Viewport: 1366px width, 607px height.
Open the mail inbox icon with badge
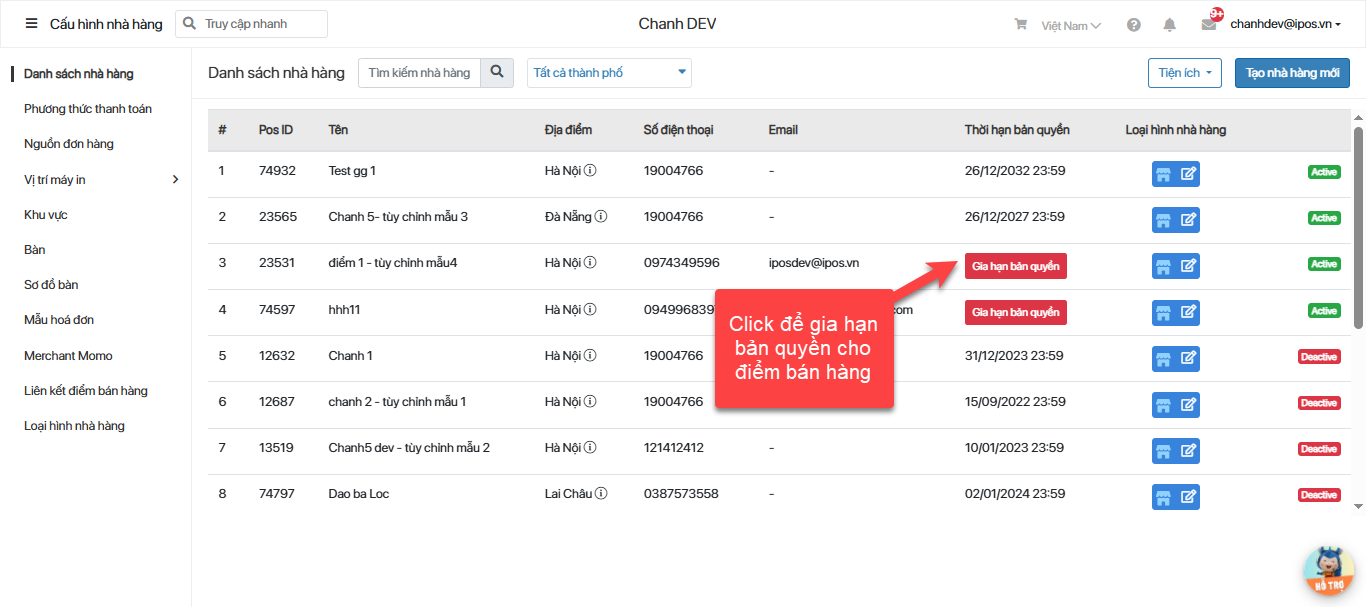click(x=1209, y=25)
